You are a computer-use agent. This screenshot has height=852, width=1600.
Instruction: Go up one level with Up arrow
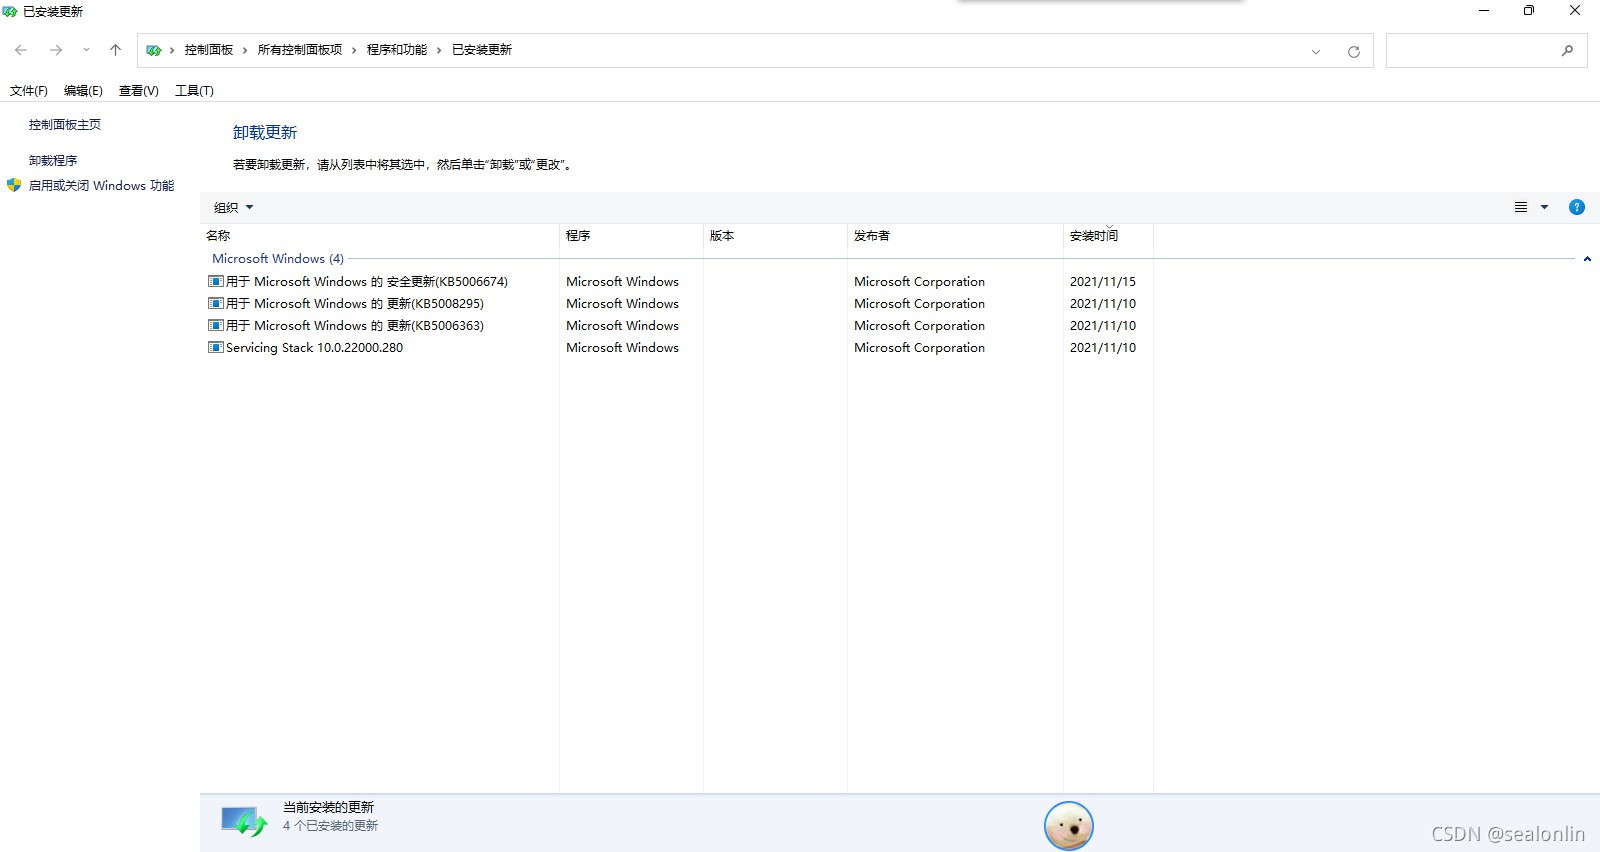pyautogui.click(x=115, y=50)
